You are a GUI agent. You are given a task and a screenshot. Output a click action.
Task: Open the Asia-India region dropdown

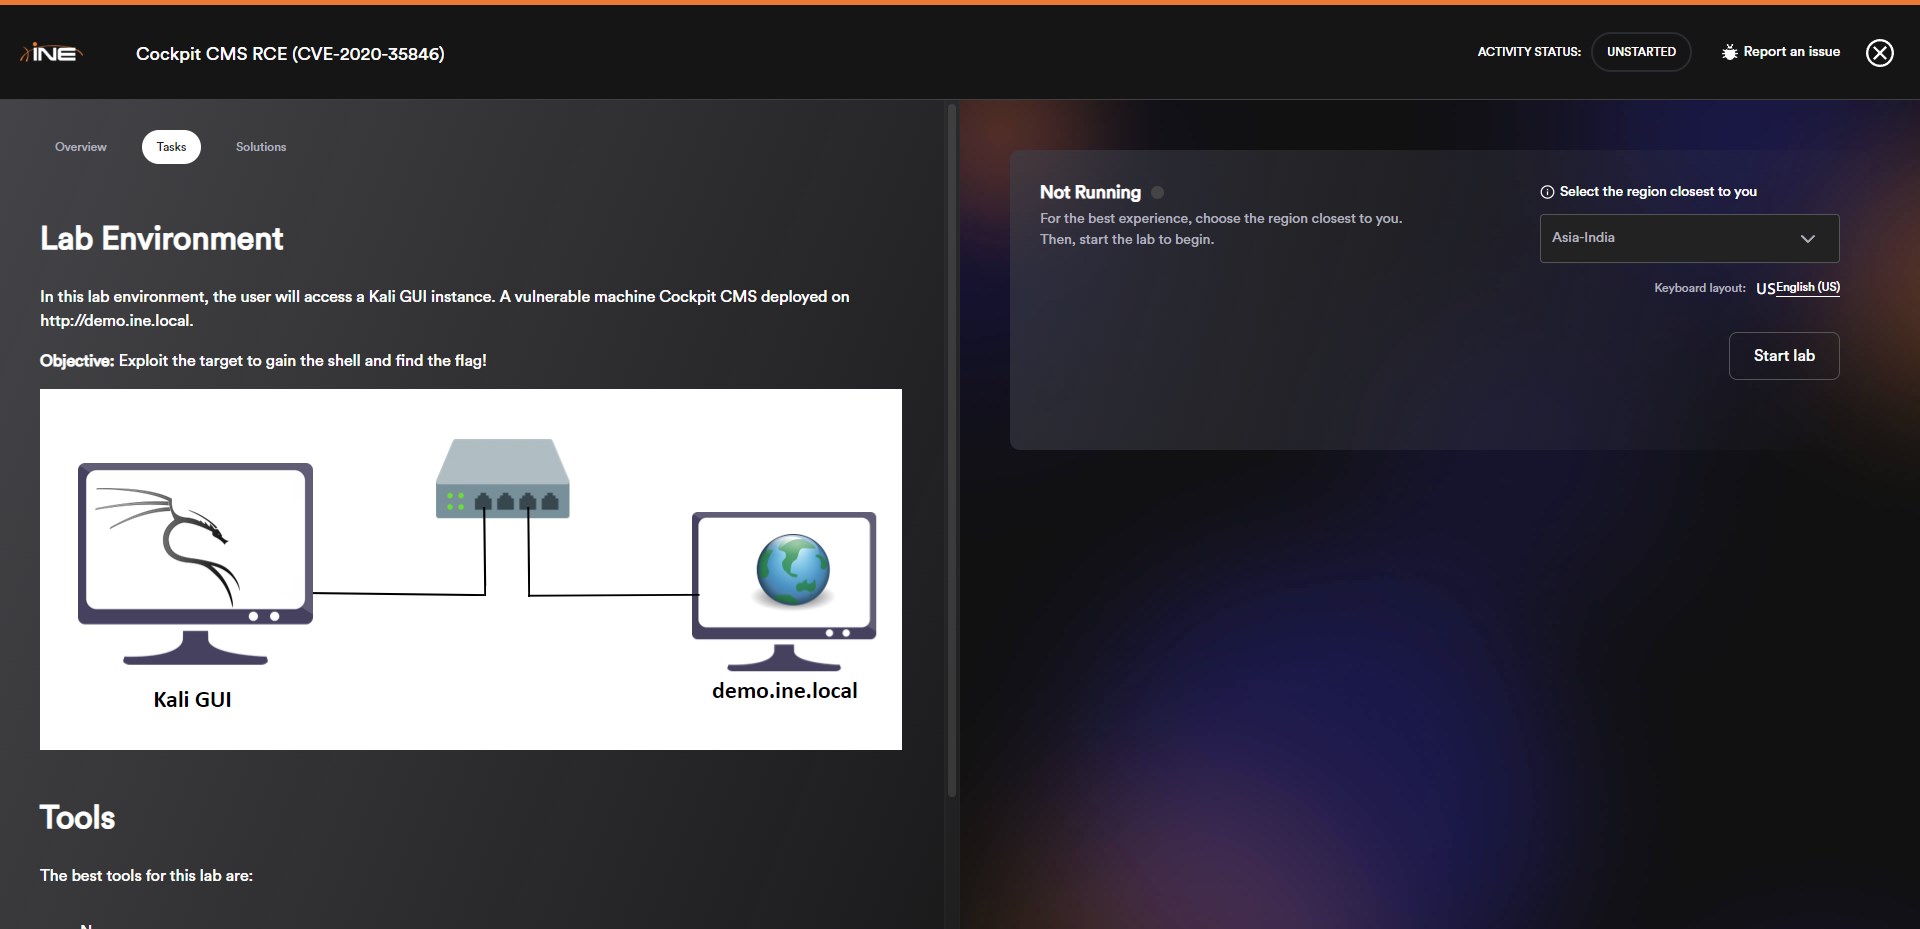pyautogui.click(x=1689, y=238)
